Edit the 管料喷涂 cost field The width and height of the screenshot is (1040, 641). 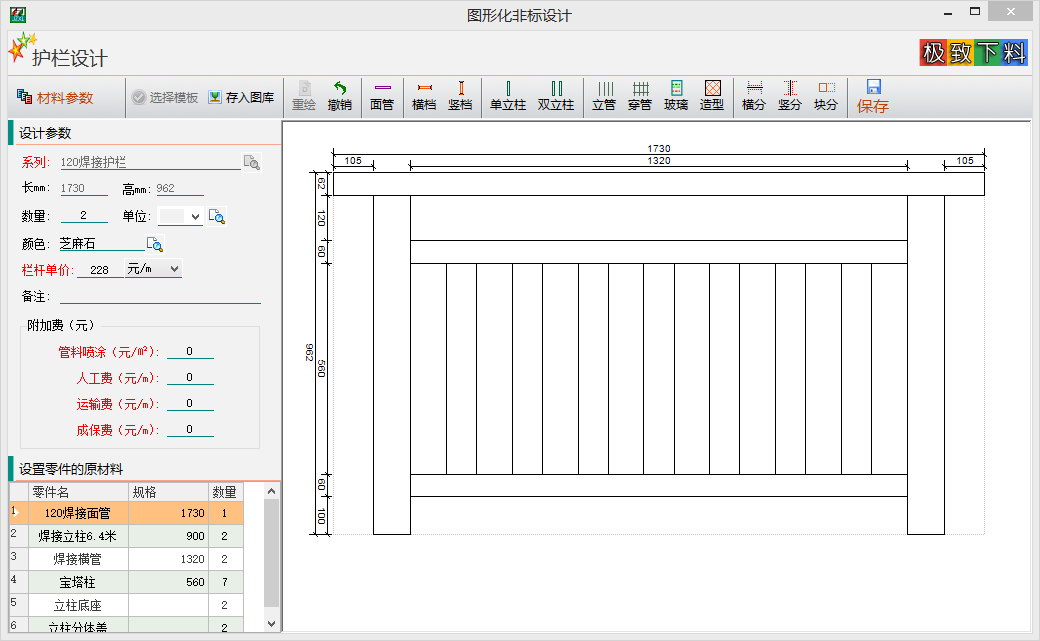[190, 351]
